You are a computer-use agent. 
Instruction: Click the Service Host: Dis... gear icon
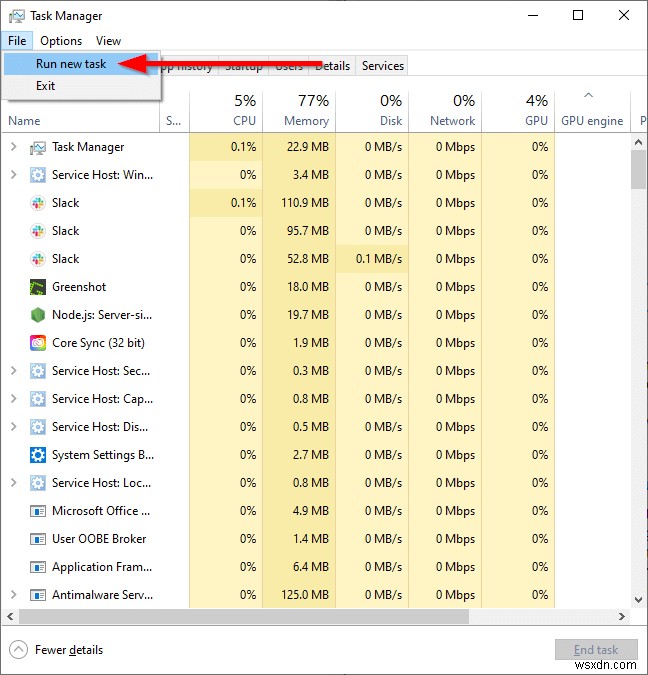[x=38, y=427]
